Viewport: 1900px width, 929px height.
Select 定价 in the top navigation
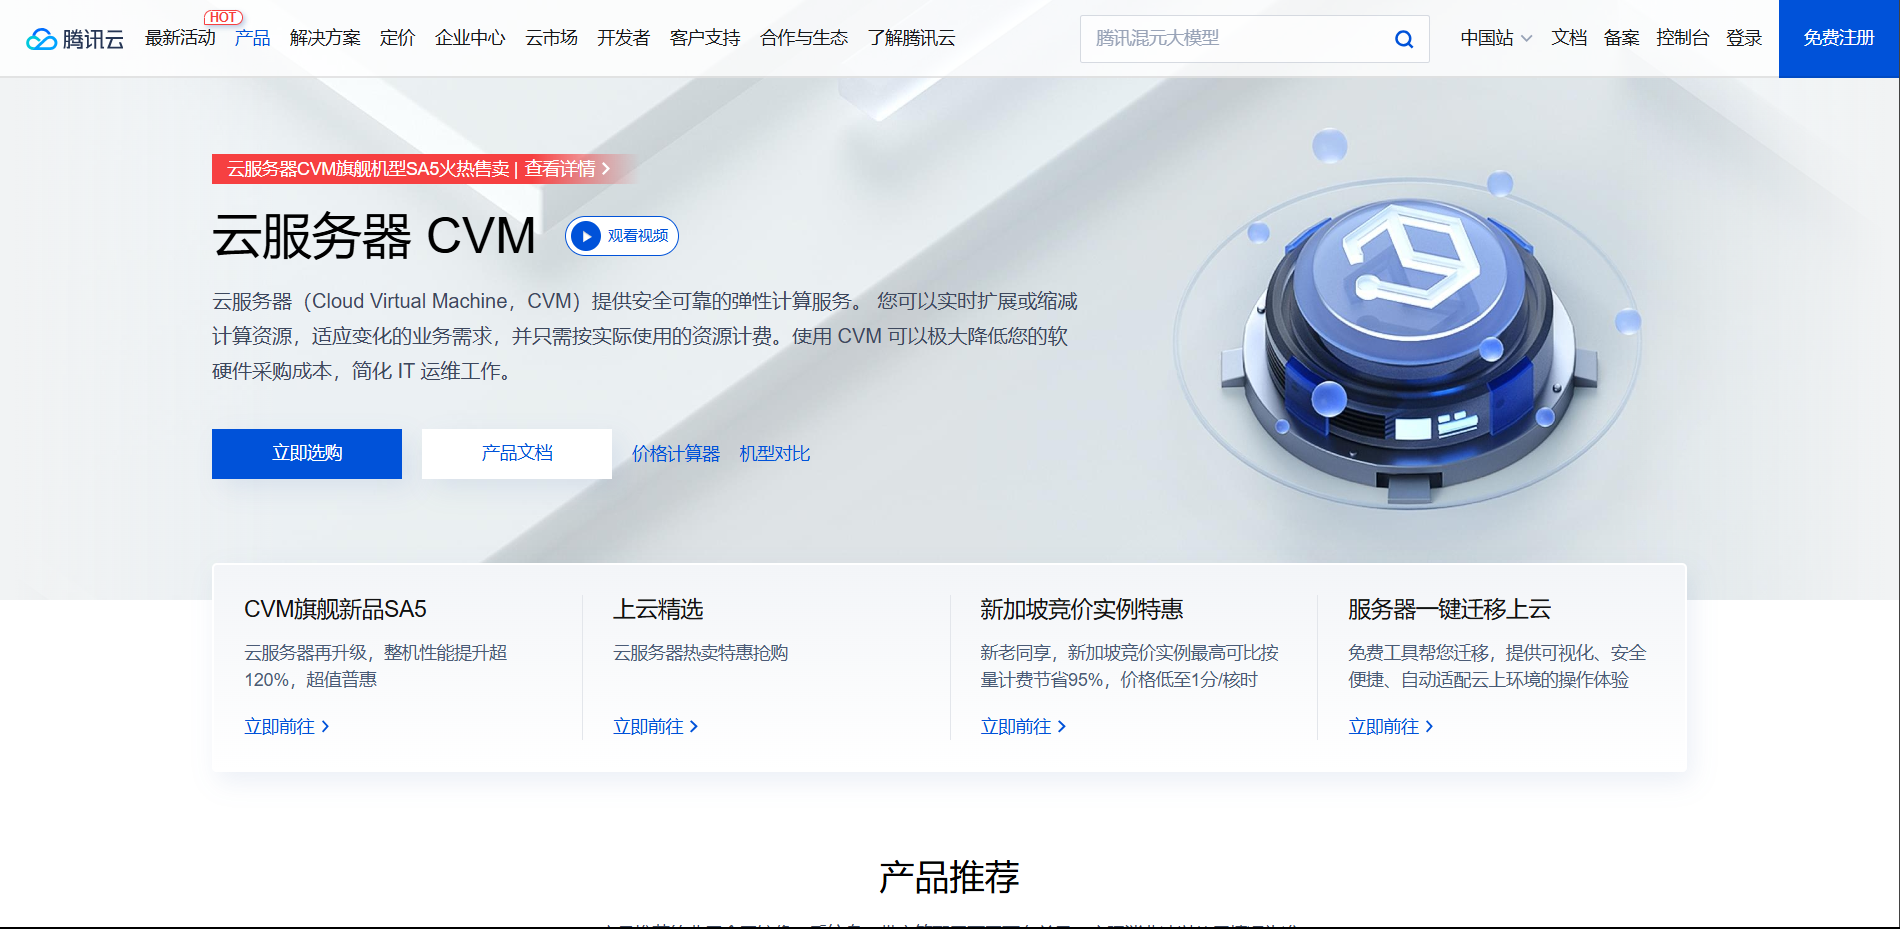pyautogui.click(x=399, y=39)
